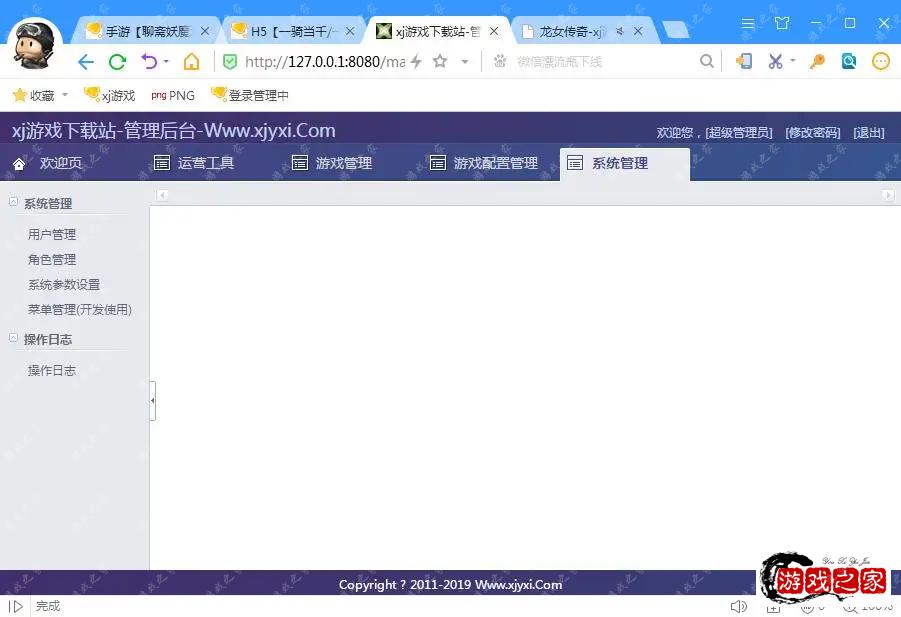
Task: Click the lightning speed-mode icon in address bar
Action: (418, 61)
